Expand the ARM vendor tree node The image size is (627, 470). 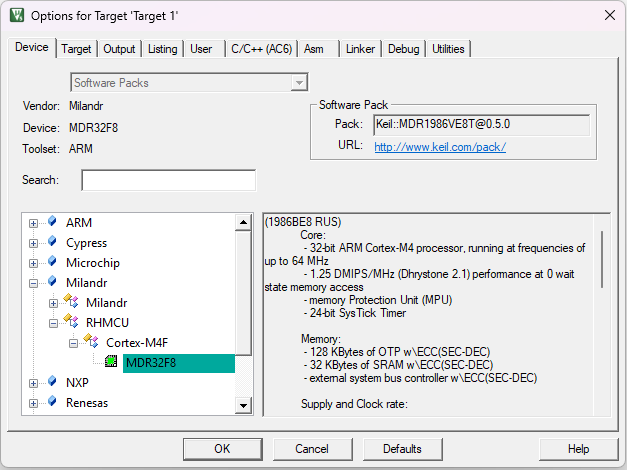coord(34,223)
